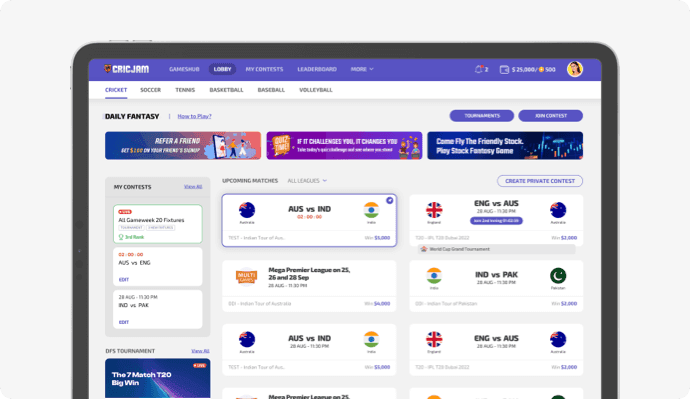Switch to the Soccer tab
The height and width of the screenshot is (399, 690).
tap(150, 90)
